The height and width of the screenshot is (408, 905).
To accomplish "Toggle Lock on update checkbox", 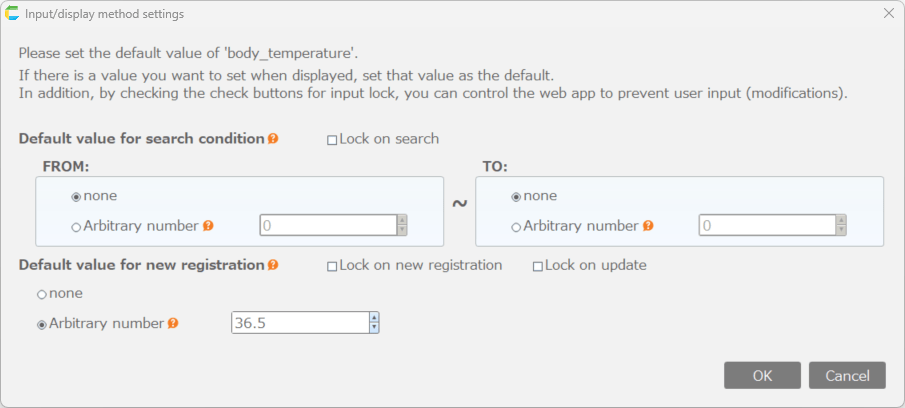I will [x=538, y=267].
